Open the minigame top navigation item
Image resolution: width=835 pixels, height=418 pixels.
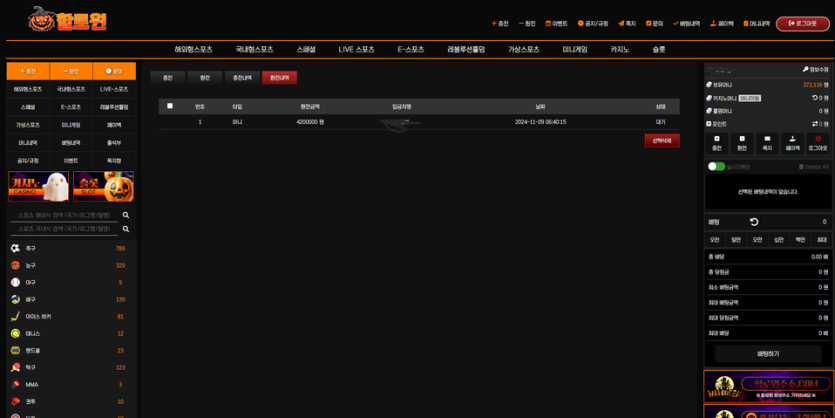coord(575,50)
